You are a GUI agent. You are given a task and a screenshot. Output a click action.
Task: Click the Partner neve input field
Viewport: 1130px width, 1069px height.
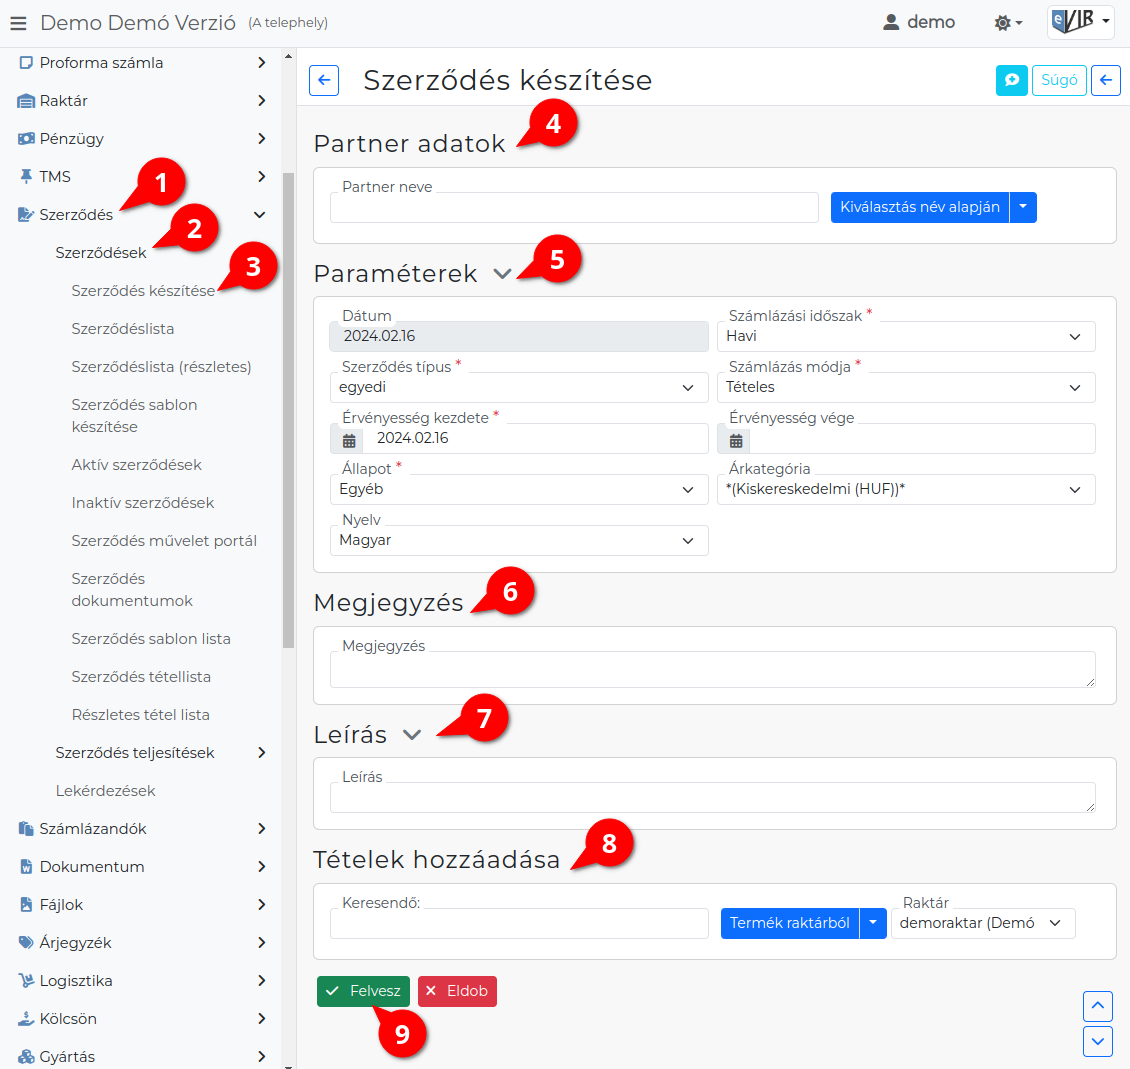(574, 208)
